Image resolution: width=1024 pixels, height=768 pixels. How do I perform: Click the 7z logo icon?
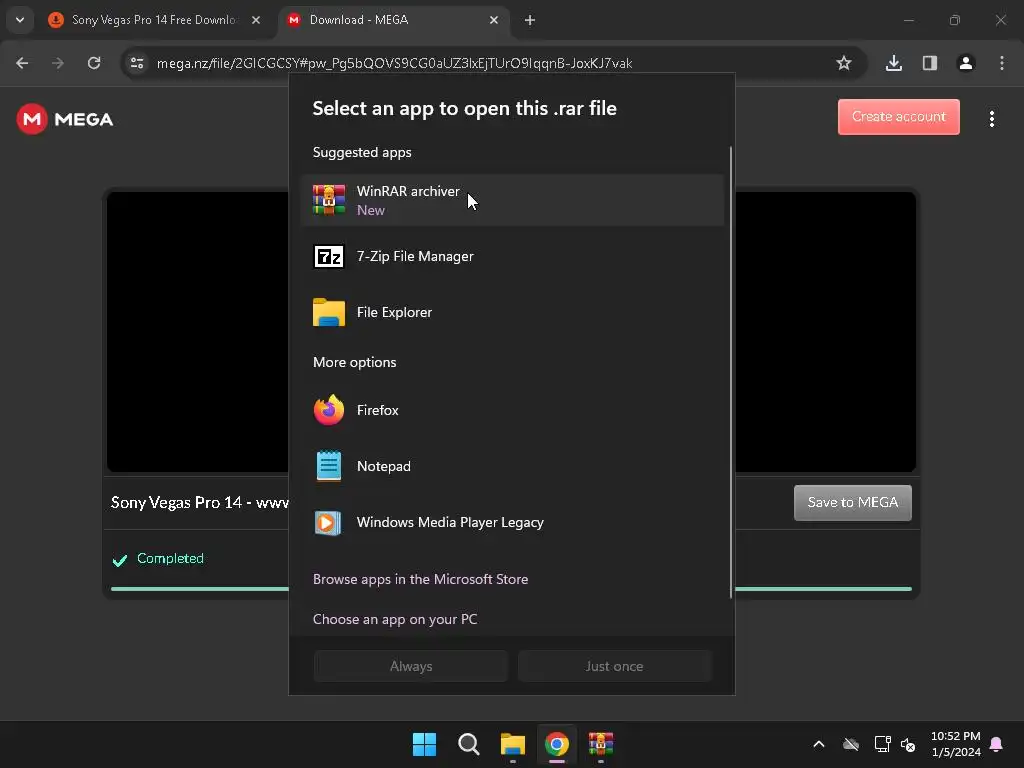[x=328, y=257]
